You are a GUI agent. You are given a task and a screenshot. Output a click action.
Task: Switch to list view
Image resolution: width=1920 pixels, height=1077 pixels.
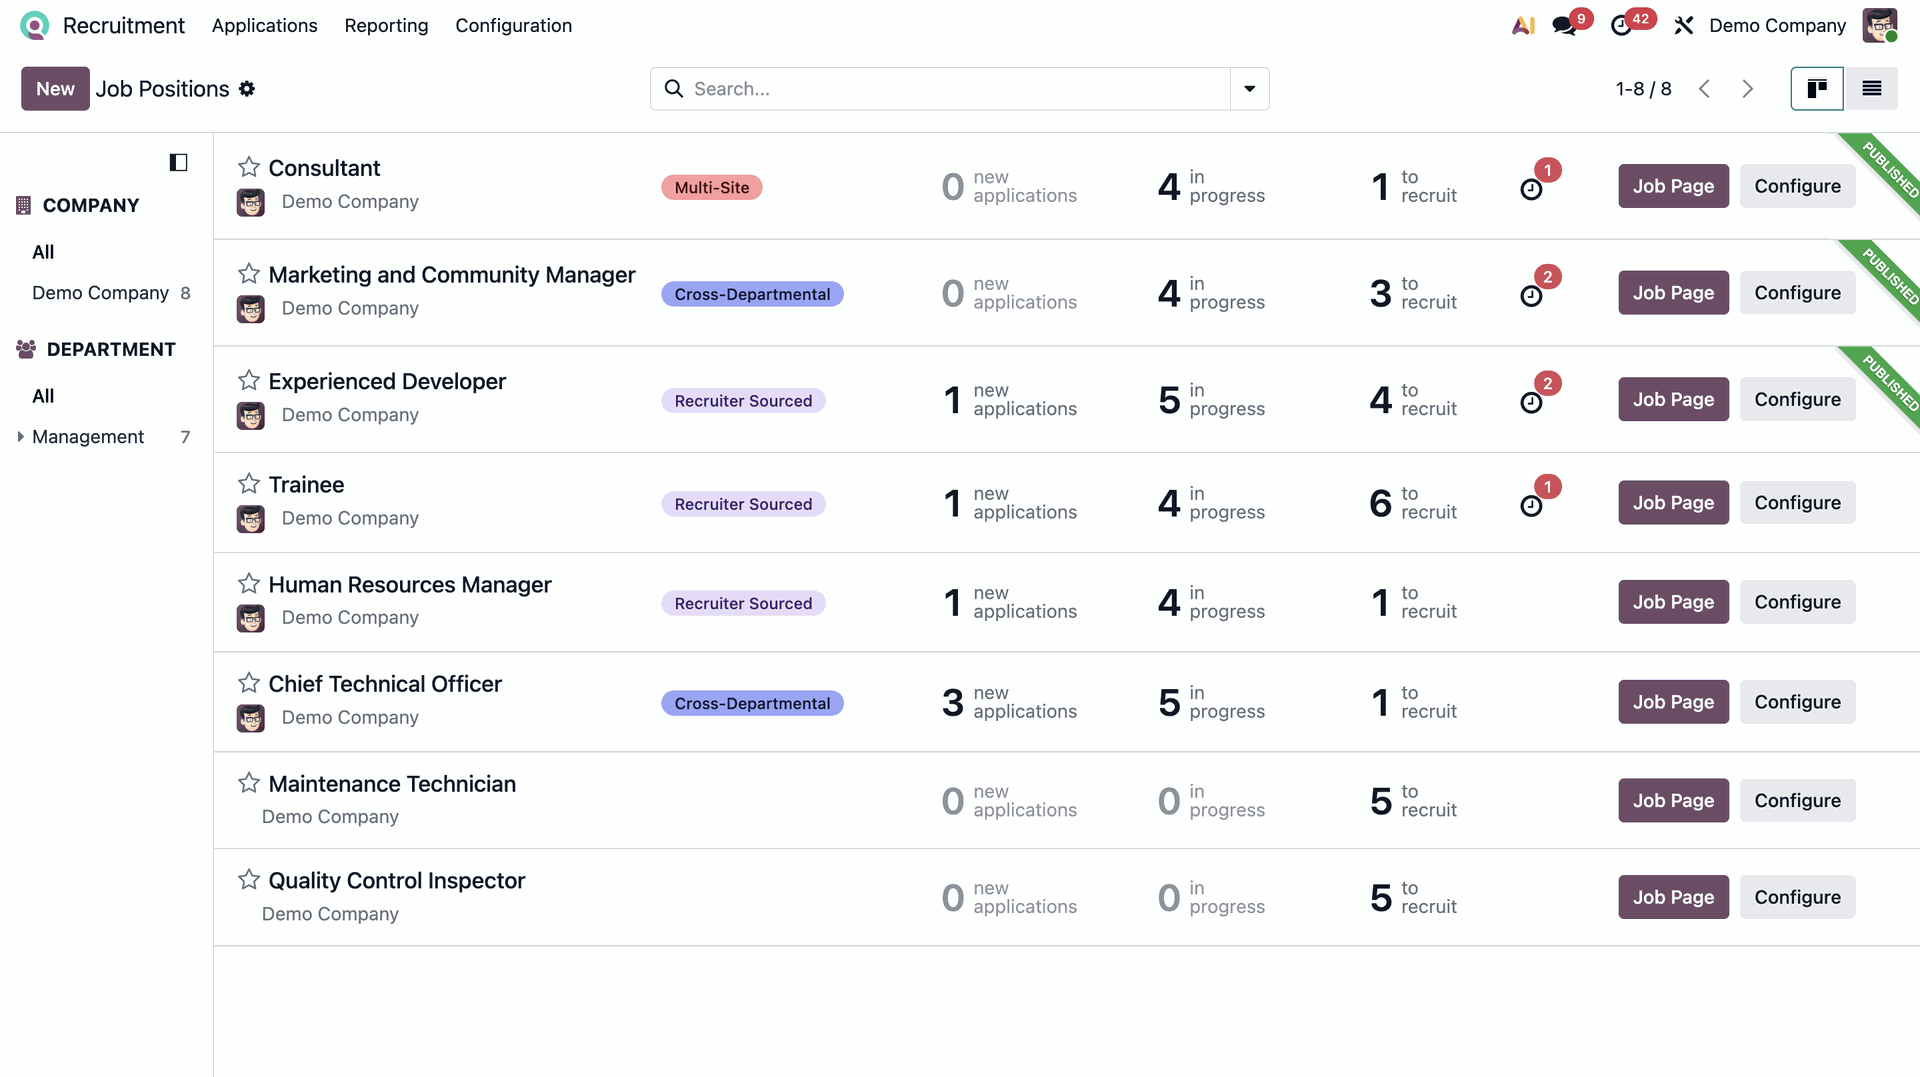click(x=1872, y=89)
